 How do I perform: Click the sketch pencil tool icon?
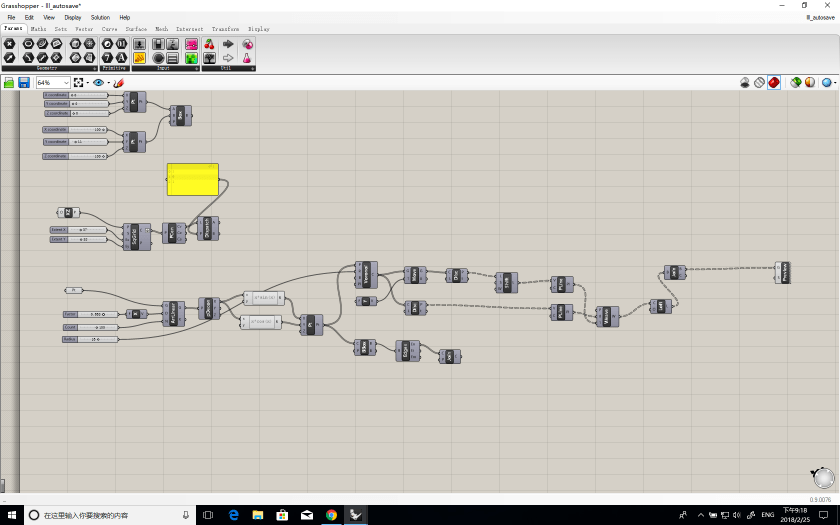tap(119, 82)
